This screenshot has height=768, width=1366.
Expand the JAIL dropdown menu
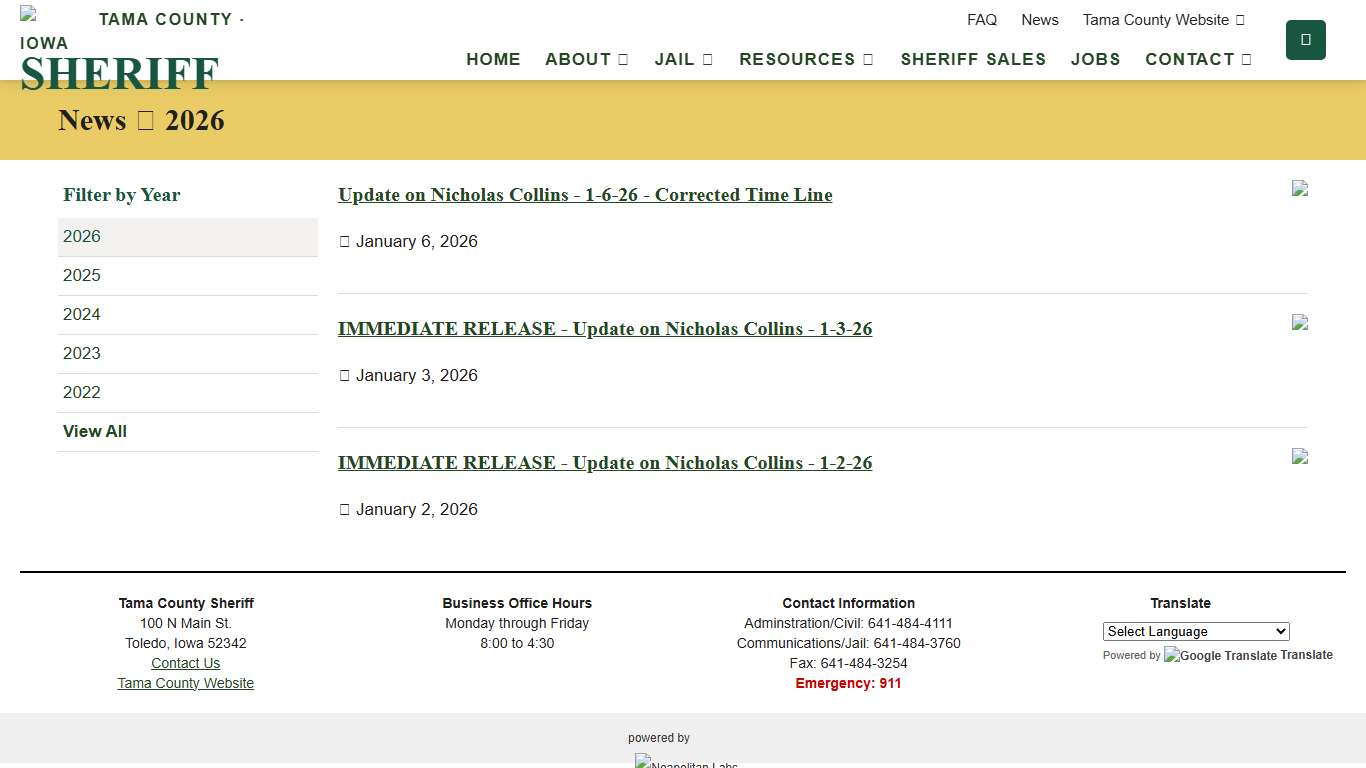pyautogui.click(x=683, y=59)
